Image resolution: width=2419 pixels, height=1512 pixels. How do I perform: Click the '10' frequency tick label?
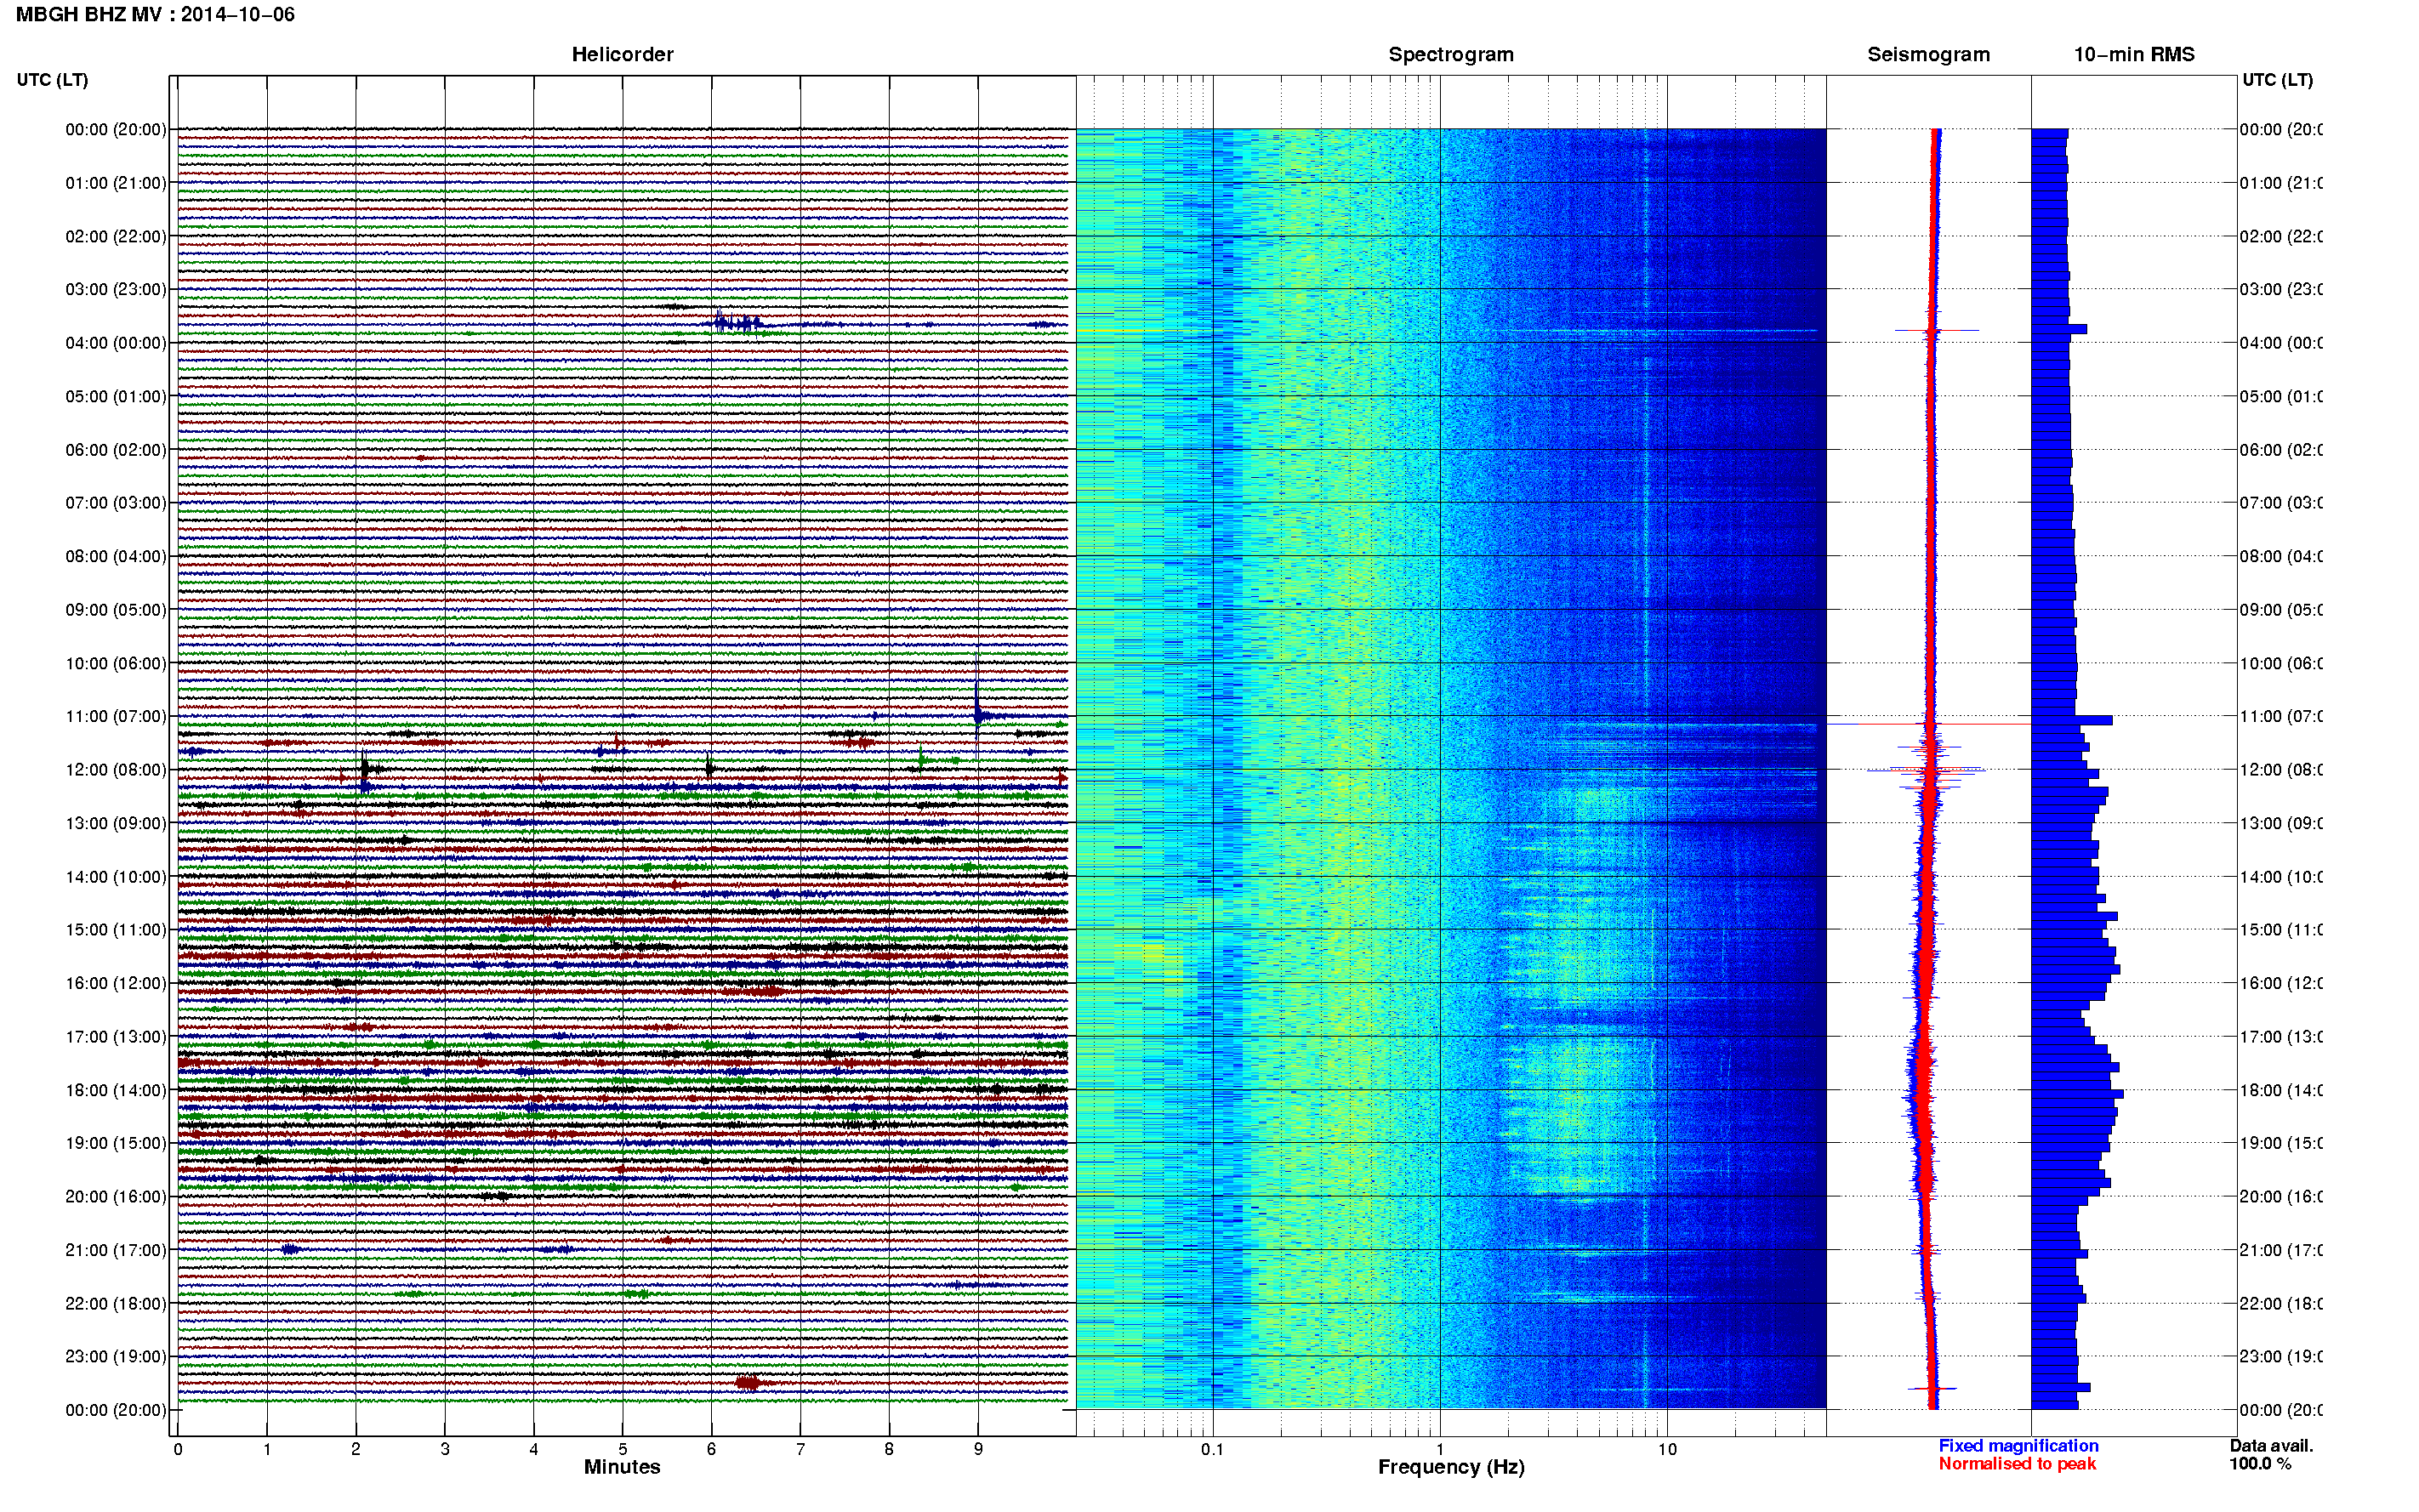pos(1667,1449)
